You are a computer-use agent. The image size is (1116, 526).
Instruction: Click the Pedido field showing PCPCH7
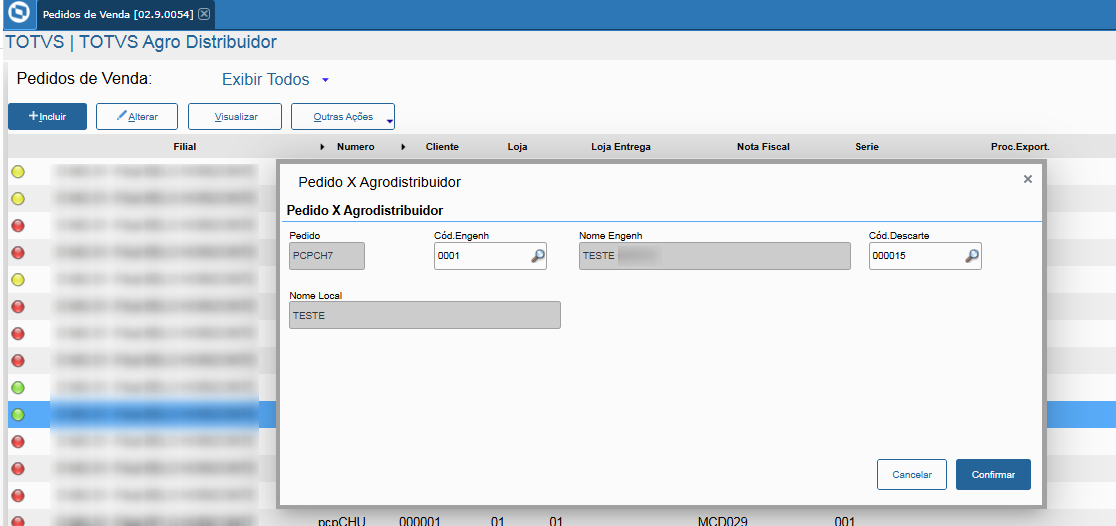327,256
